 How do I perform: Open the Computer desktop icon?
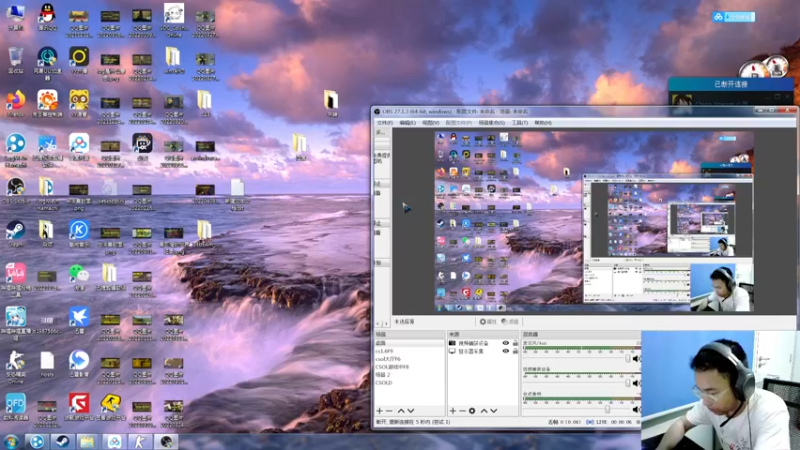click(x=15, y=16)
